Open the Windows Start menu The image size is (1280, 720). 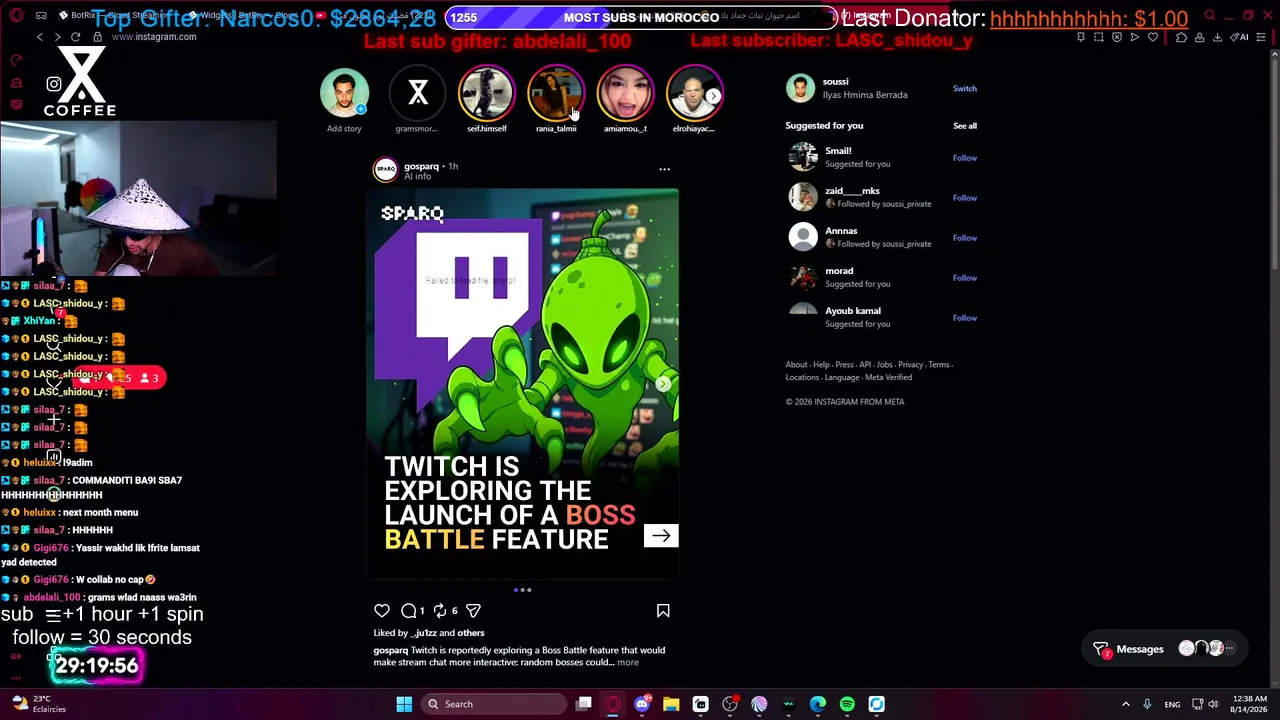[x=404, y=704]
